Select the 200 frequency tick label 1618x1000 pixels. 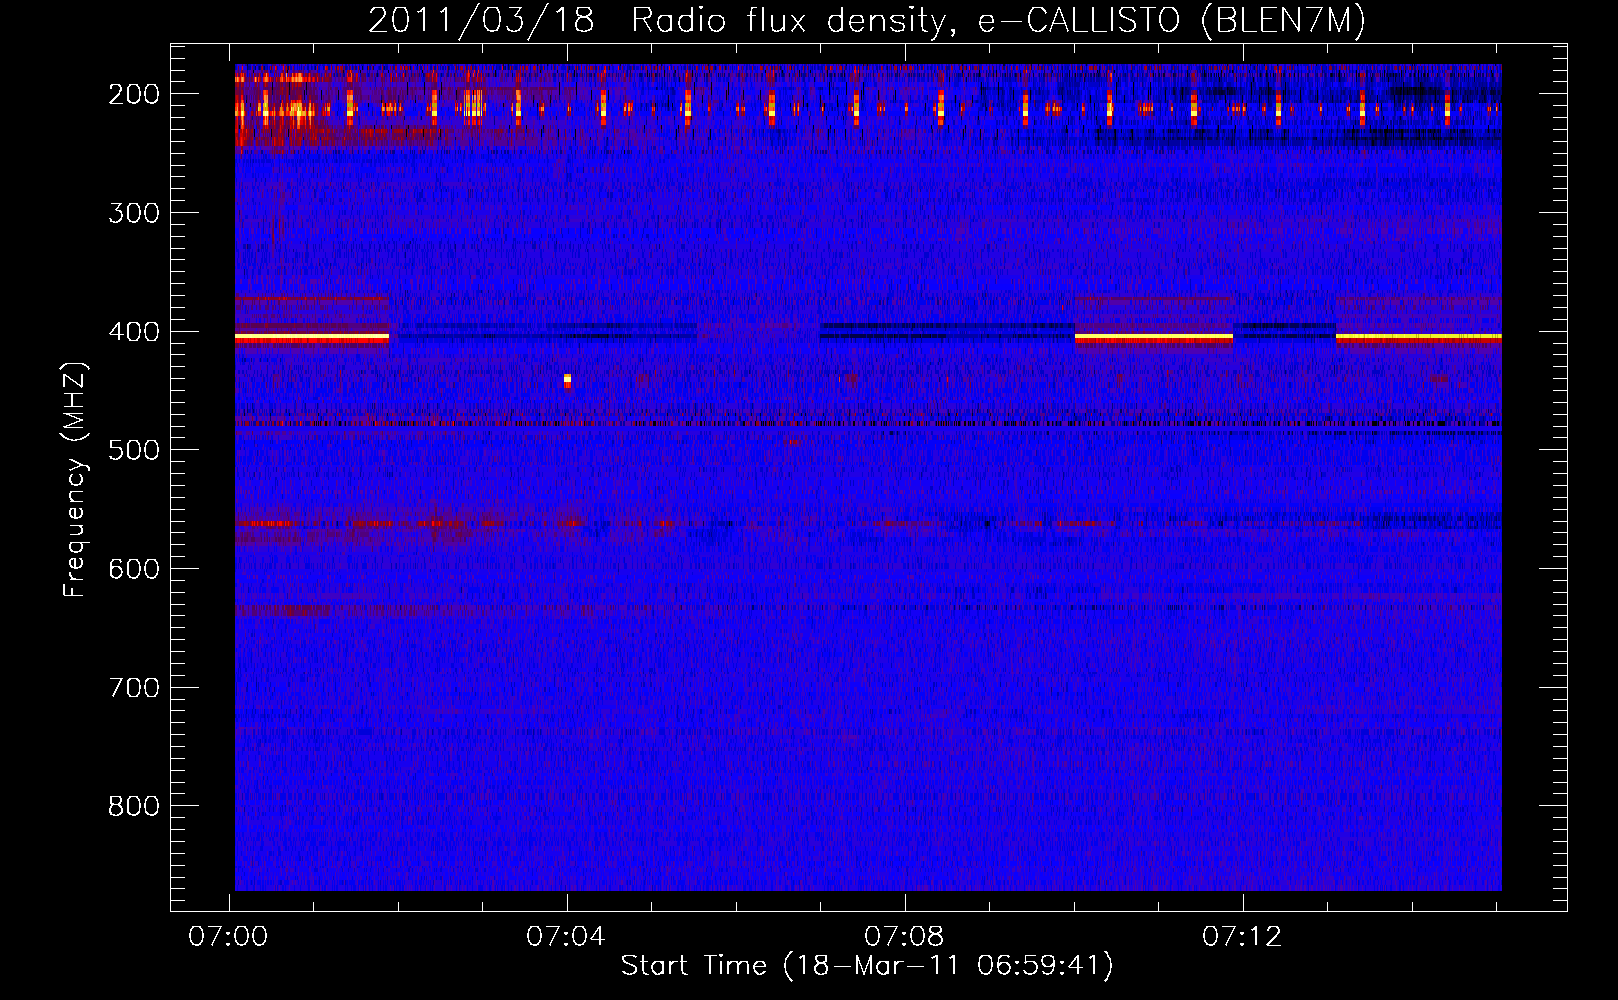click(x=134, y=94)
